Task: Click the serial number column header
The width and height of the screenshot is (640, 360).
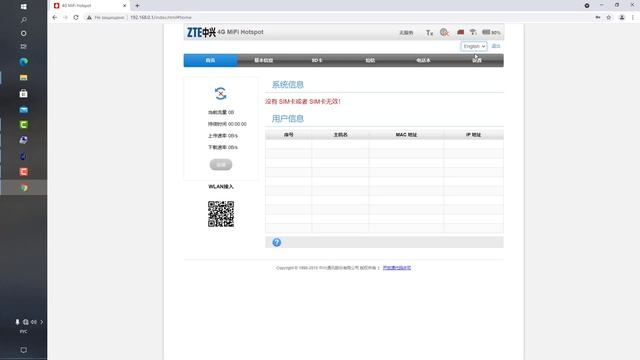Action: (x=289, y=135)
